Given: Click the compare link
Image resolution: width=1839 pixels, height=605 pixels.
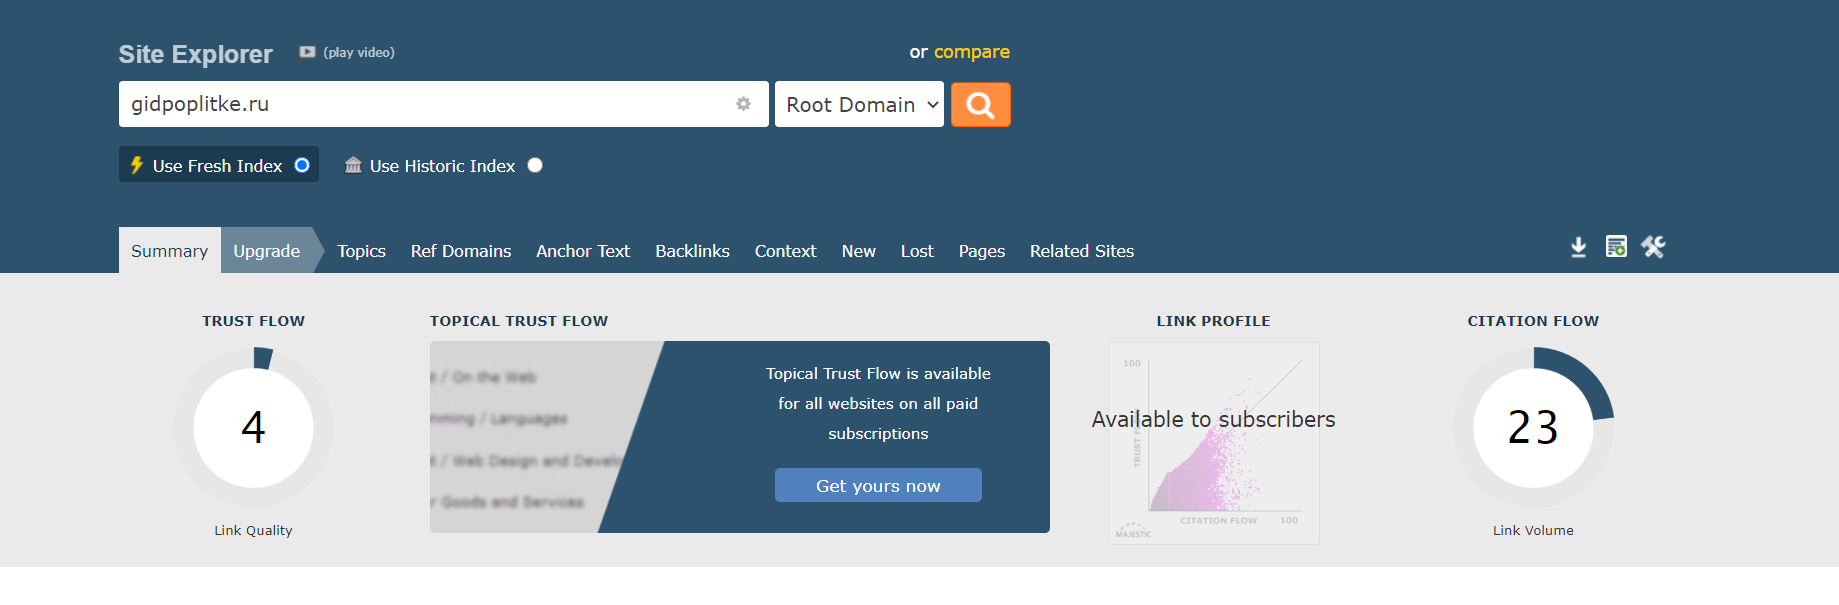Looking at the screenshot, I should pos(972,52).
